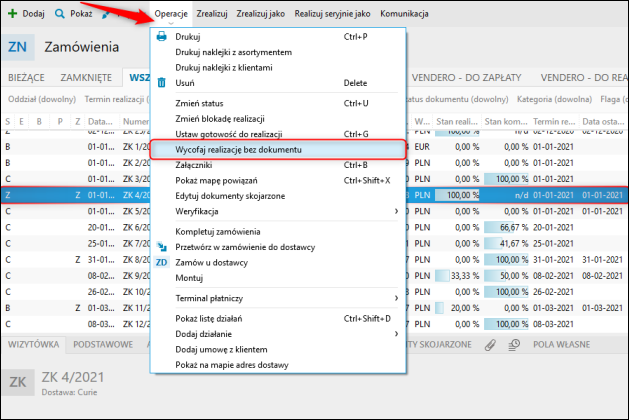Select the ZK 1 order row
Image resolution: width=629 pixels, height=420 pixels.
314,147
